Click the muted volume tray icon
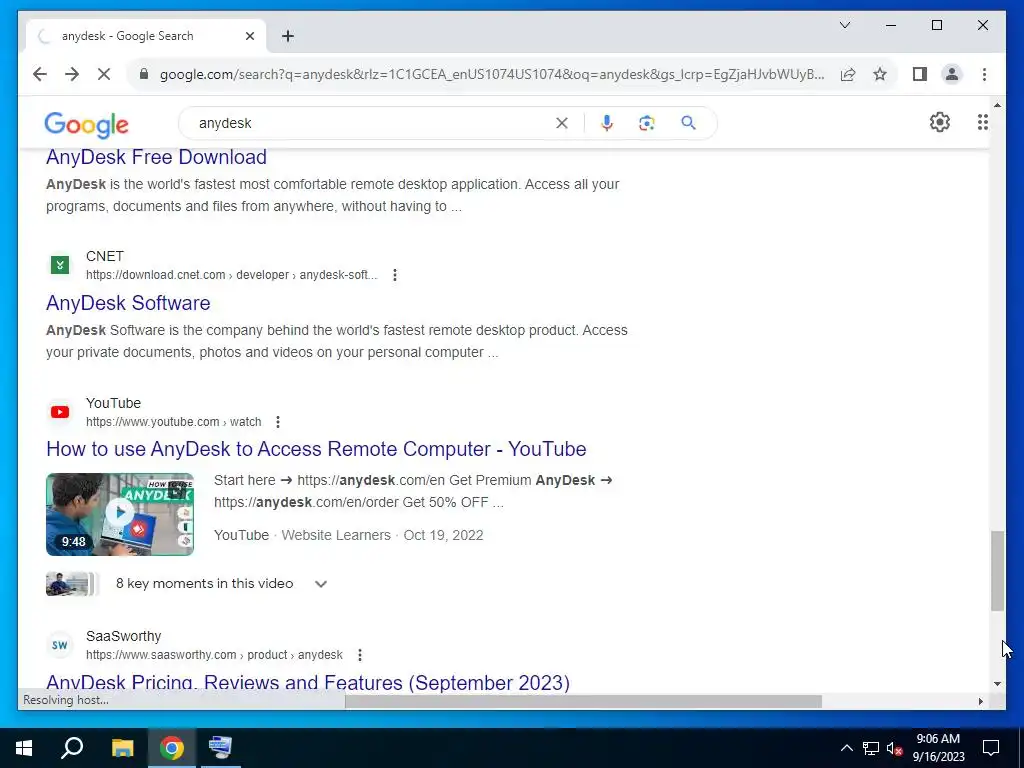The image size is (1024, 768). (x=894, y=748)
